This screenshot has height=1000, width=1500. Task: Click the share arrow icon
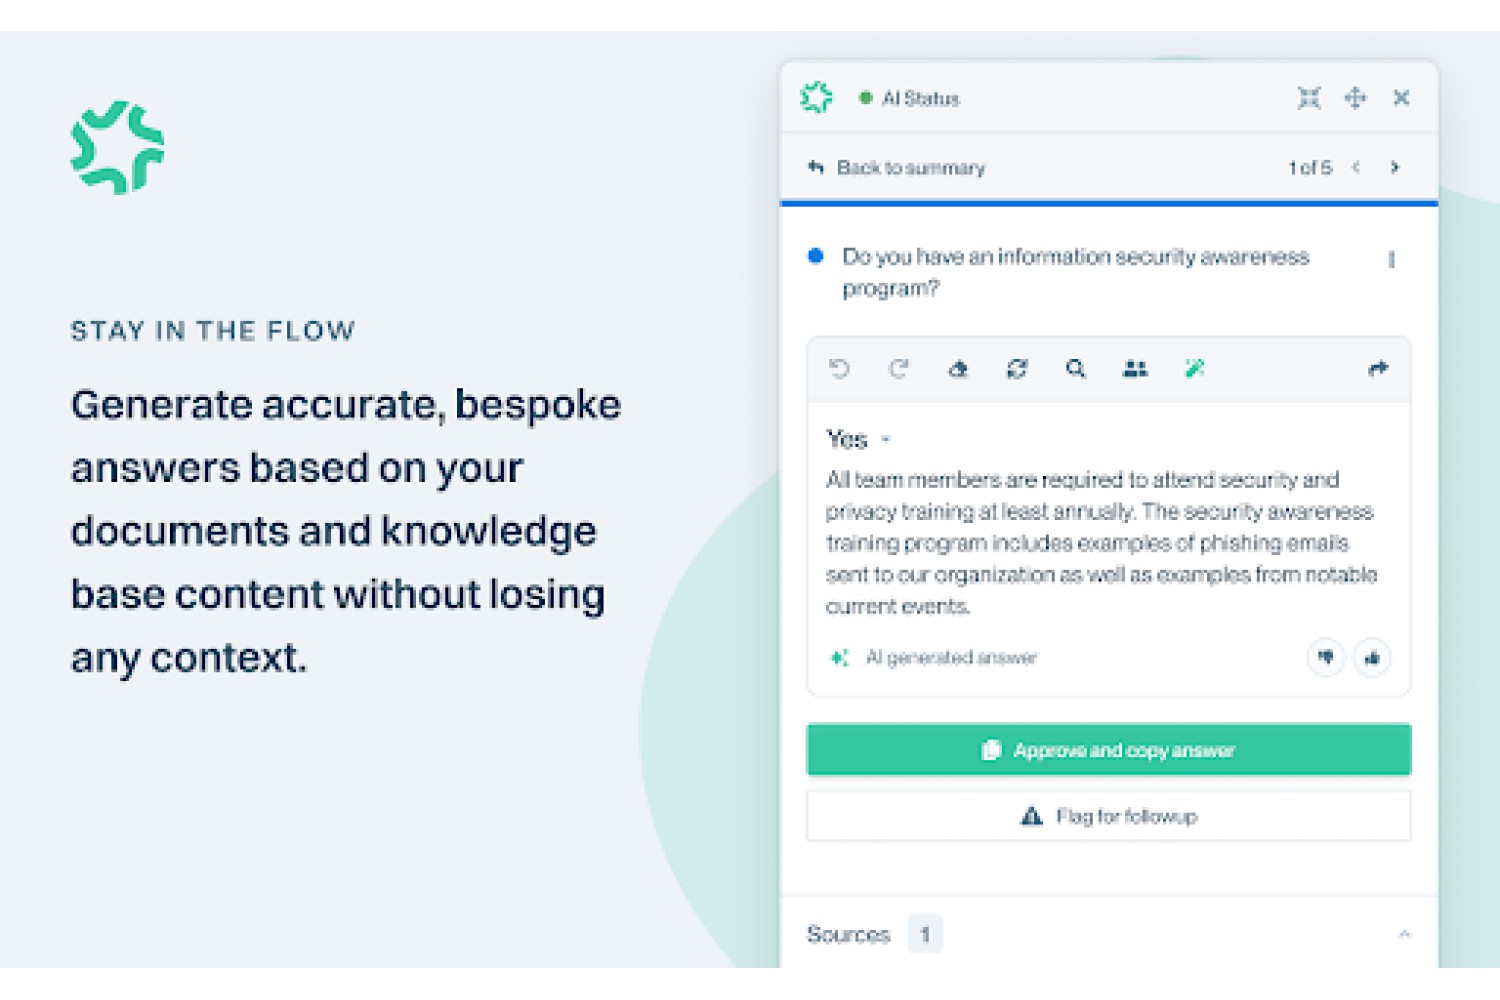click(x=1378, y=369)
